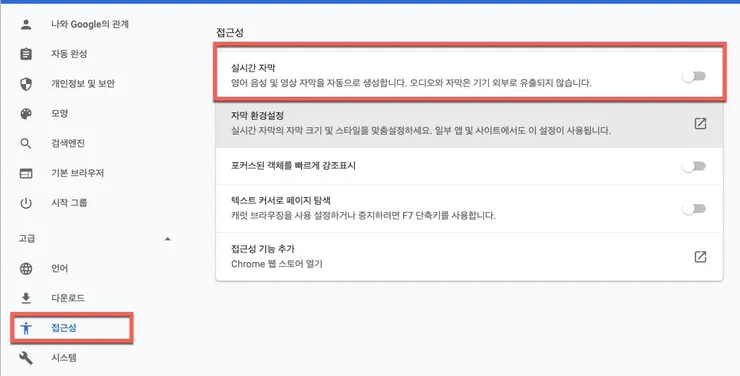Viewport: 740px width, 376px height.
Task: Toggle 텍스트 커서로 페이지 탐색 switch
Action: (x=694, y=209)
